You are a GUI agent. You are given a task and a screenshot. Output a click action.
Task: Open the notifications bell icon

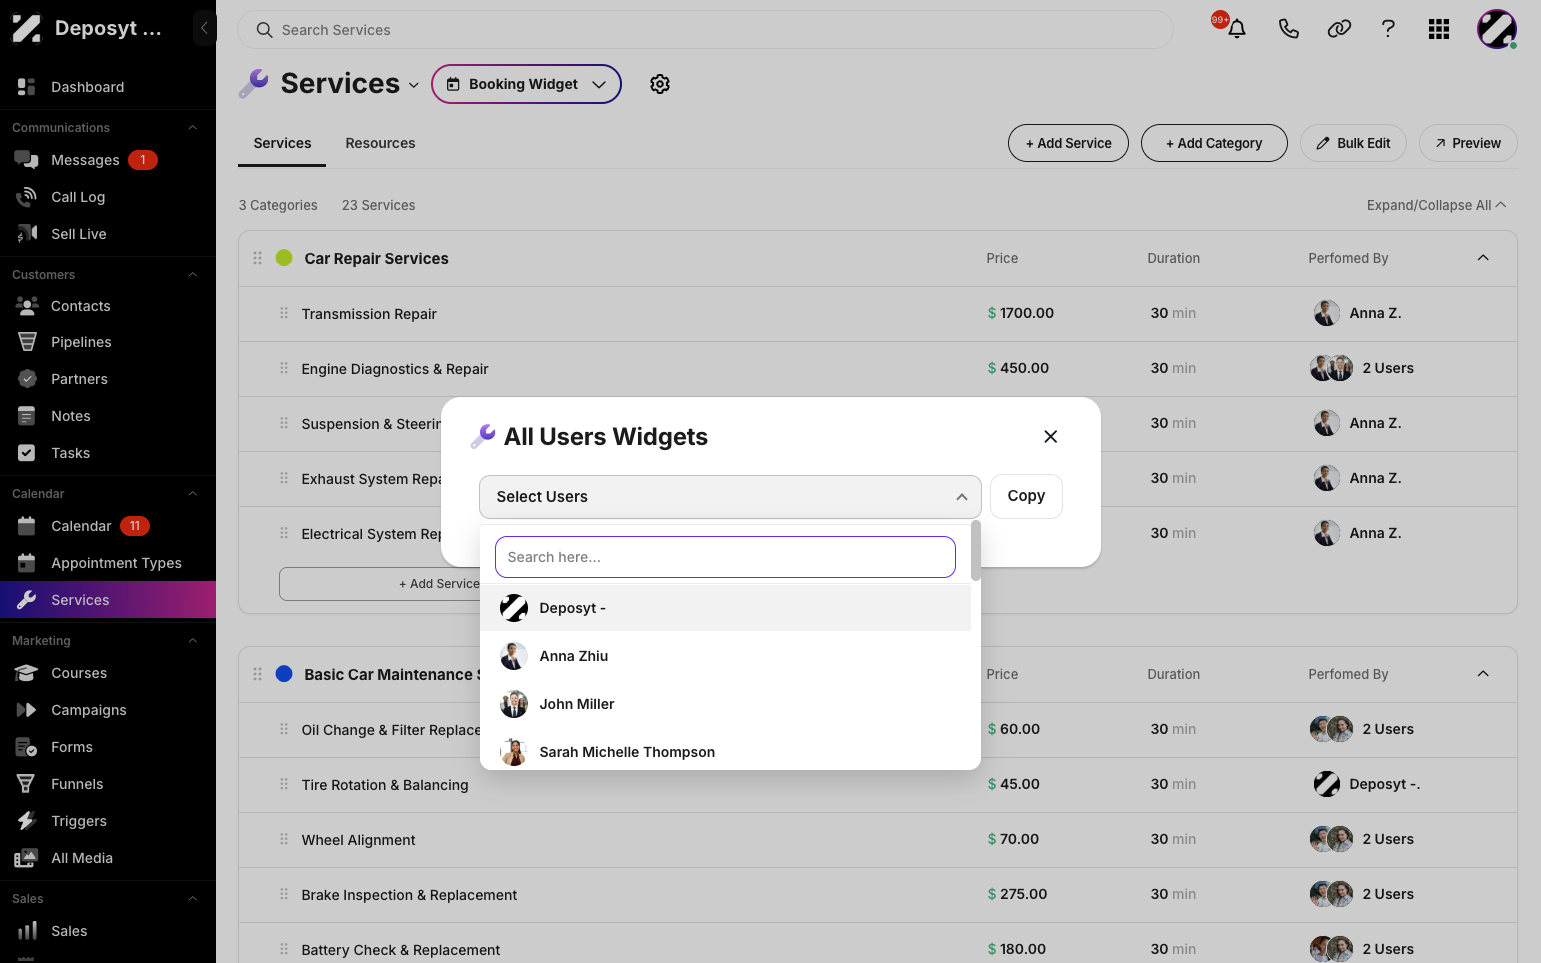click(1237, 29)
